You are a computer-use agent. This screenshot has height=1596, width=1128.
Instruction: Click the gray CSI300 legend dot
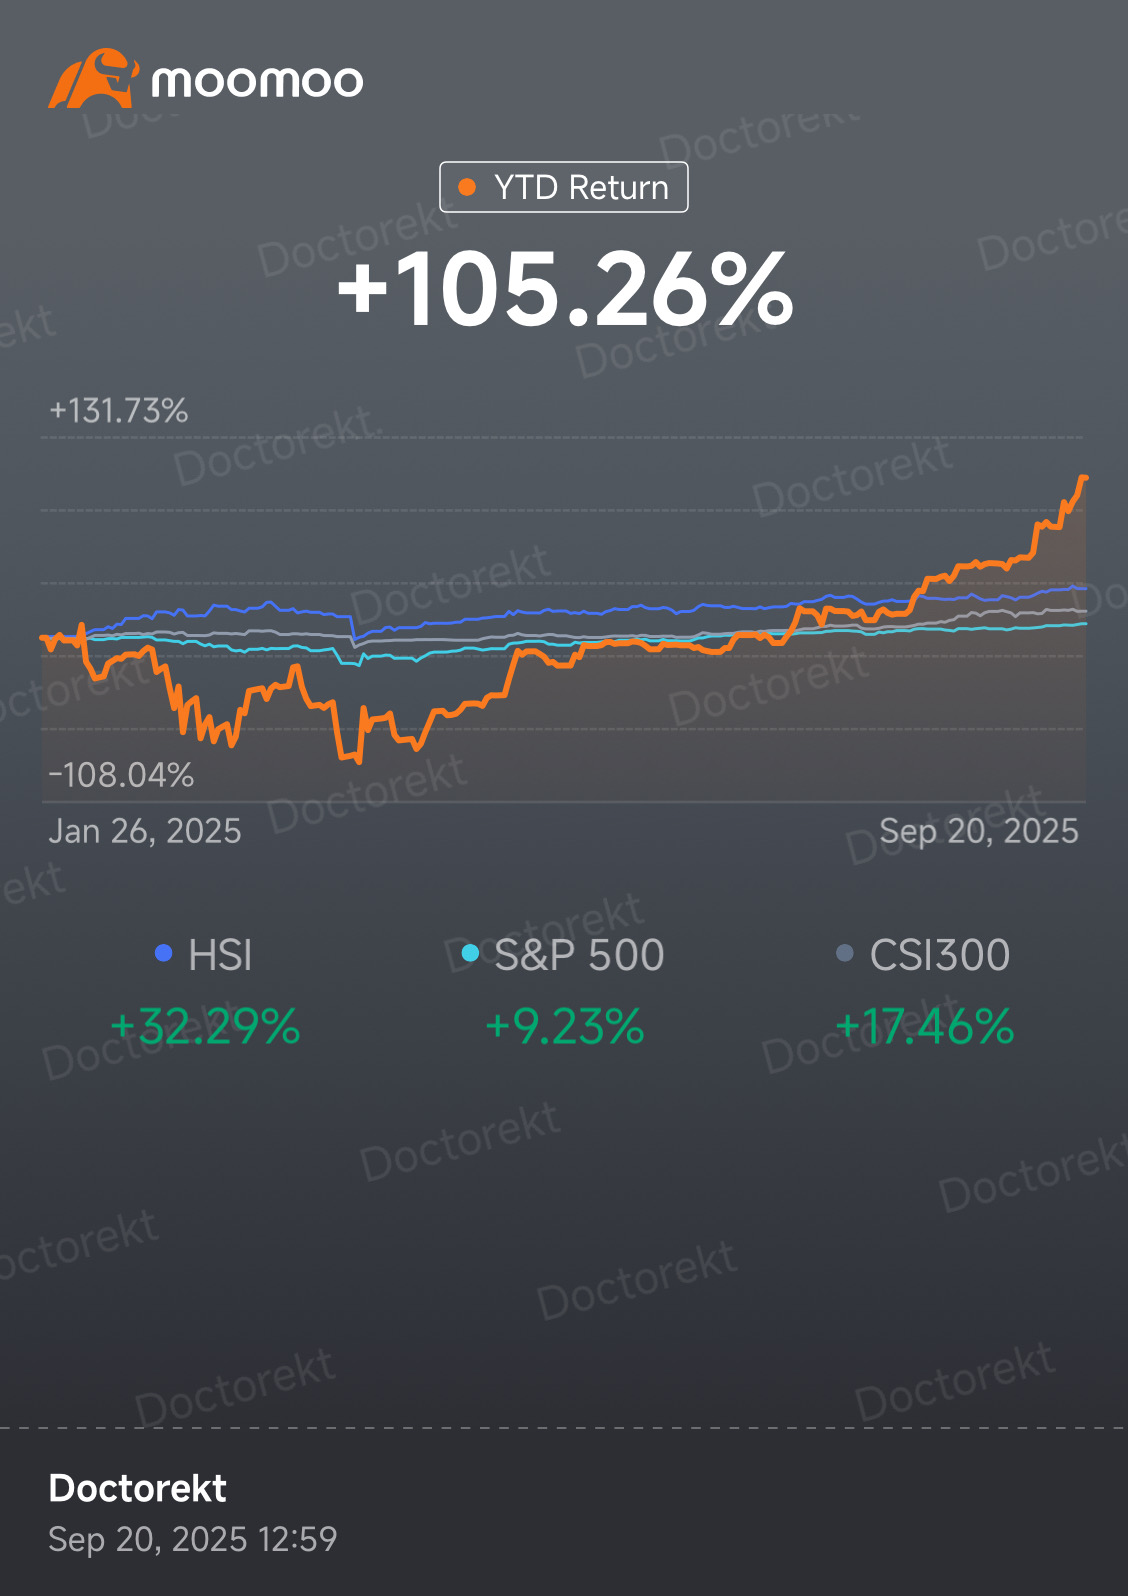pos(845,953)
